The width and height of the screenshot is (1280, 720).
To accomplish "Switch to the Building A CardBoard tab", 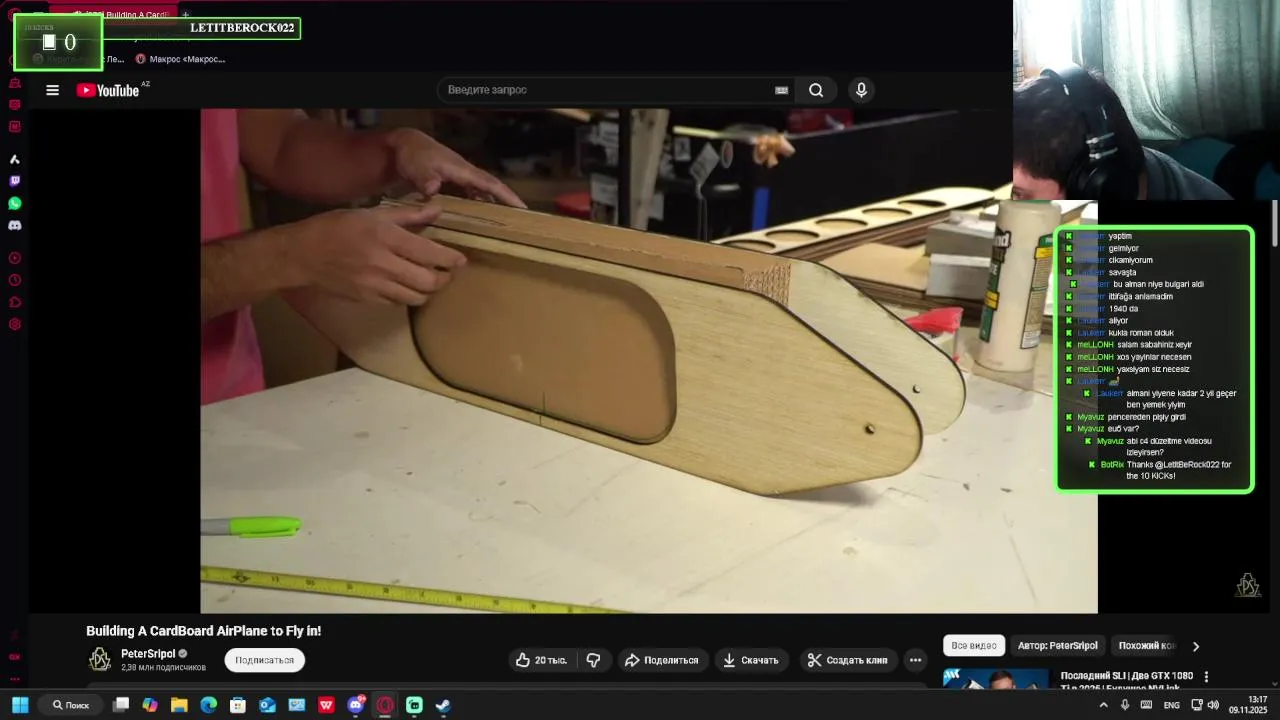I will coord(120,15).
